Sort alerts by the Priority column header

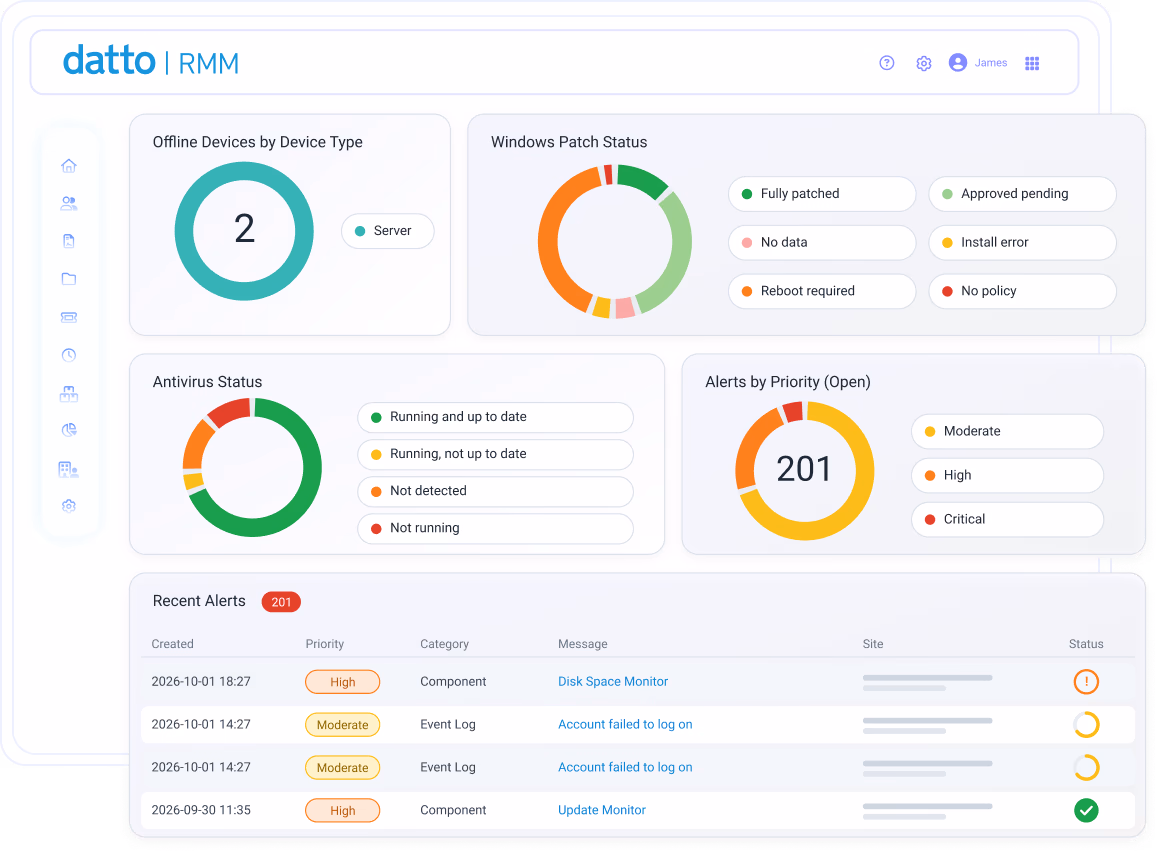tap(325, 644)
